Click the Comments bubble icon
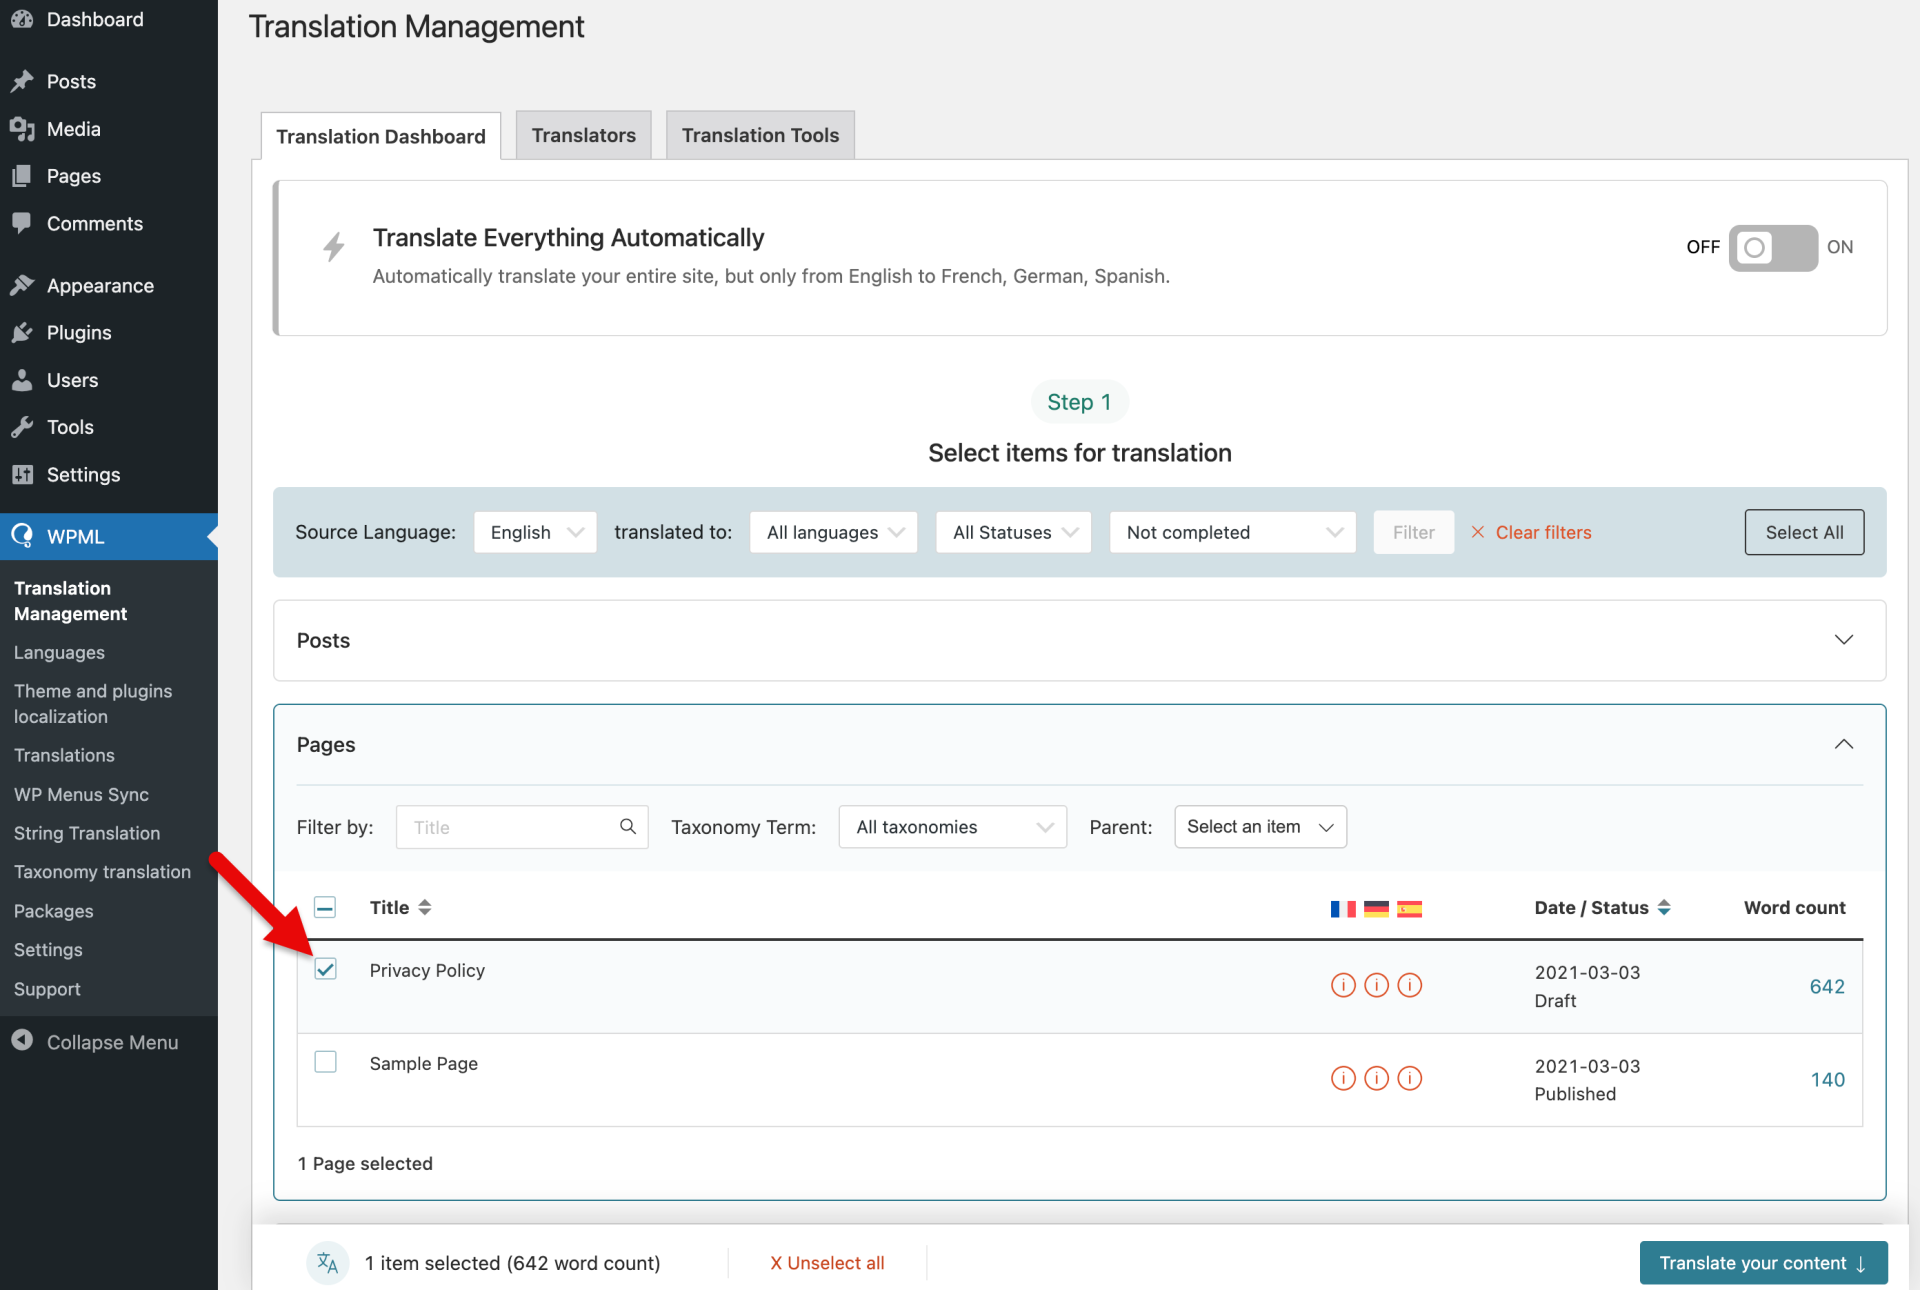 tap(22, 223)
